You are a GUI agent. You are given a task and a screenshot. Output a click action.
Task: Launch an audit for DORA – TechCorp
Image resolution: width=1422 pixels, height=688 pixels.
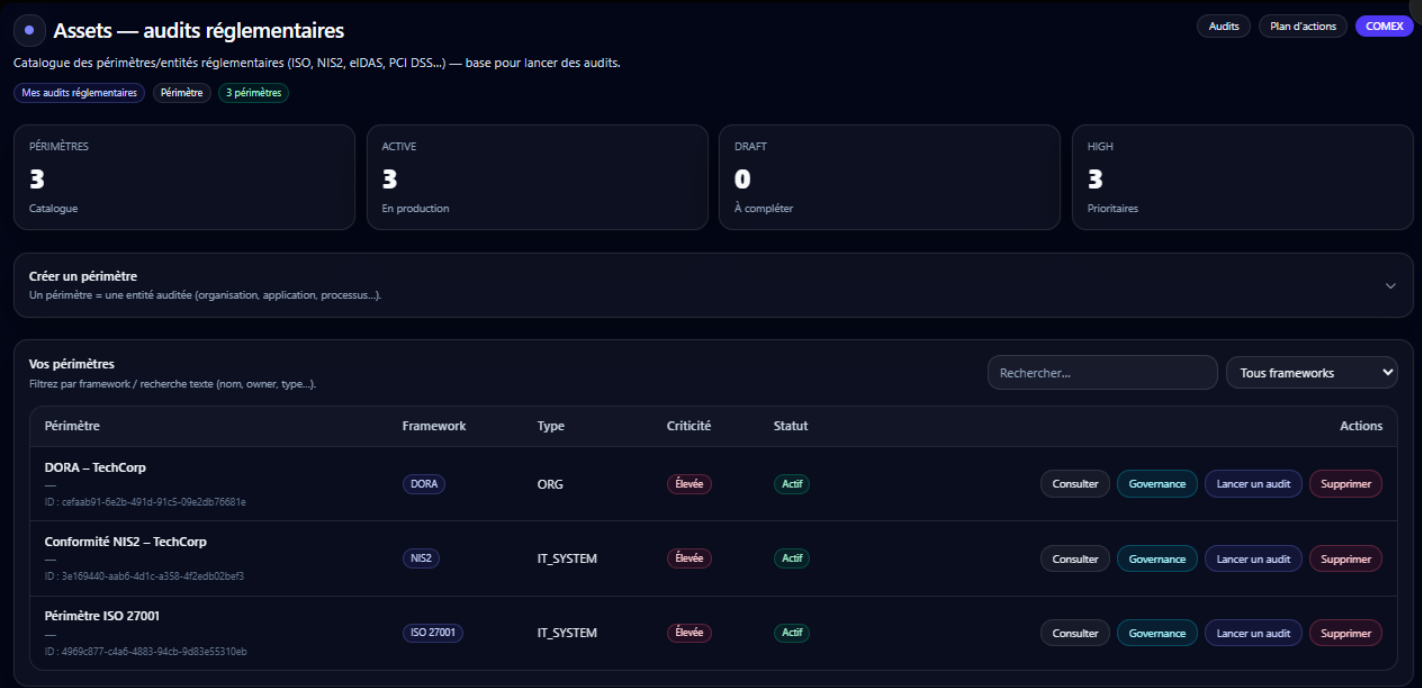1253,484
